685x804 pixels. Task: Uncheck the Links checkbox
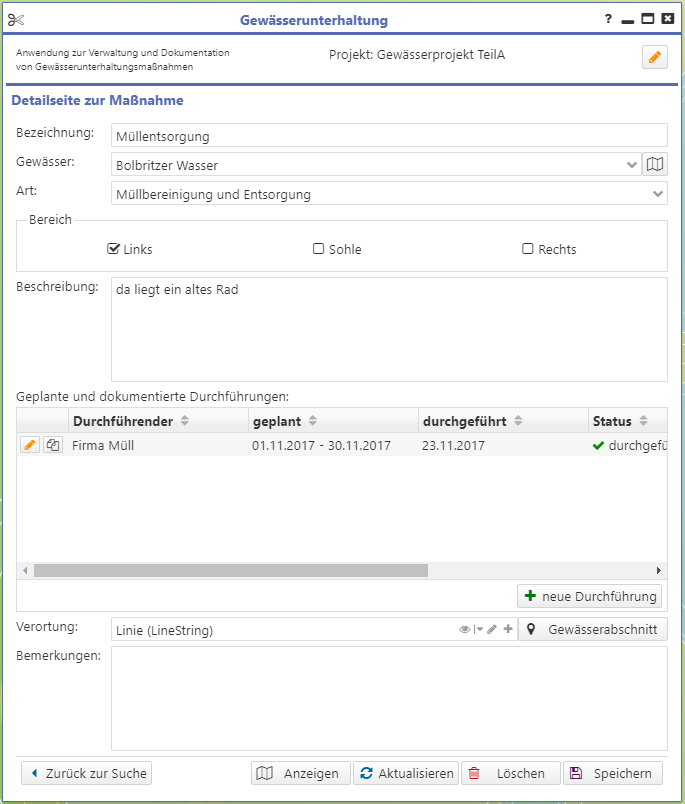pyautogui.click(x=113, y=249)
